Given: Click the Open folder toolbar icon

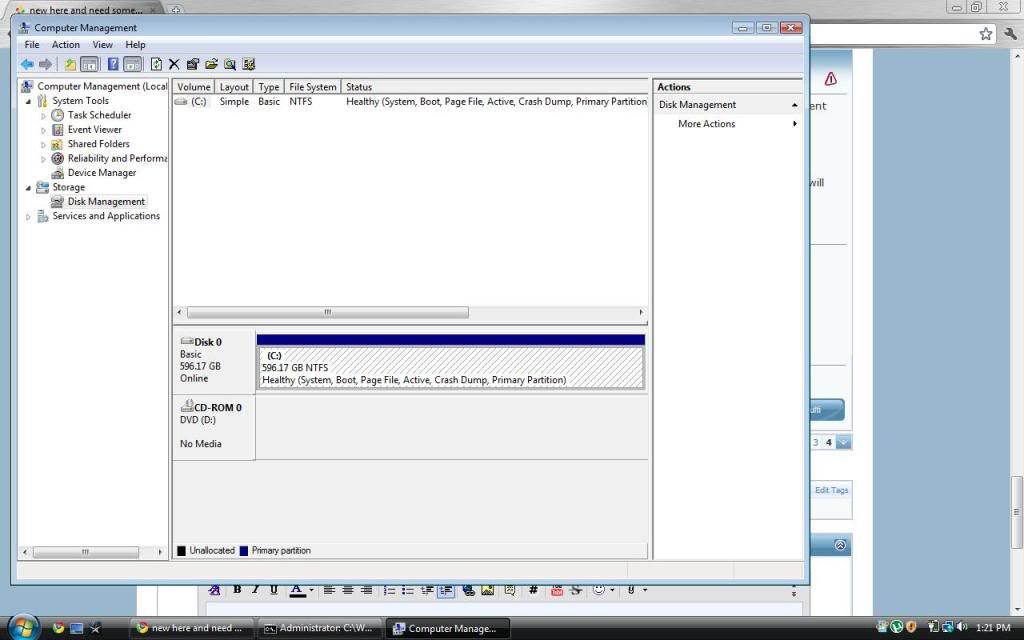Looking at the screenshot, I should pyautogui.click(x=211, y=64).
